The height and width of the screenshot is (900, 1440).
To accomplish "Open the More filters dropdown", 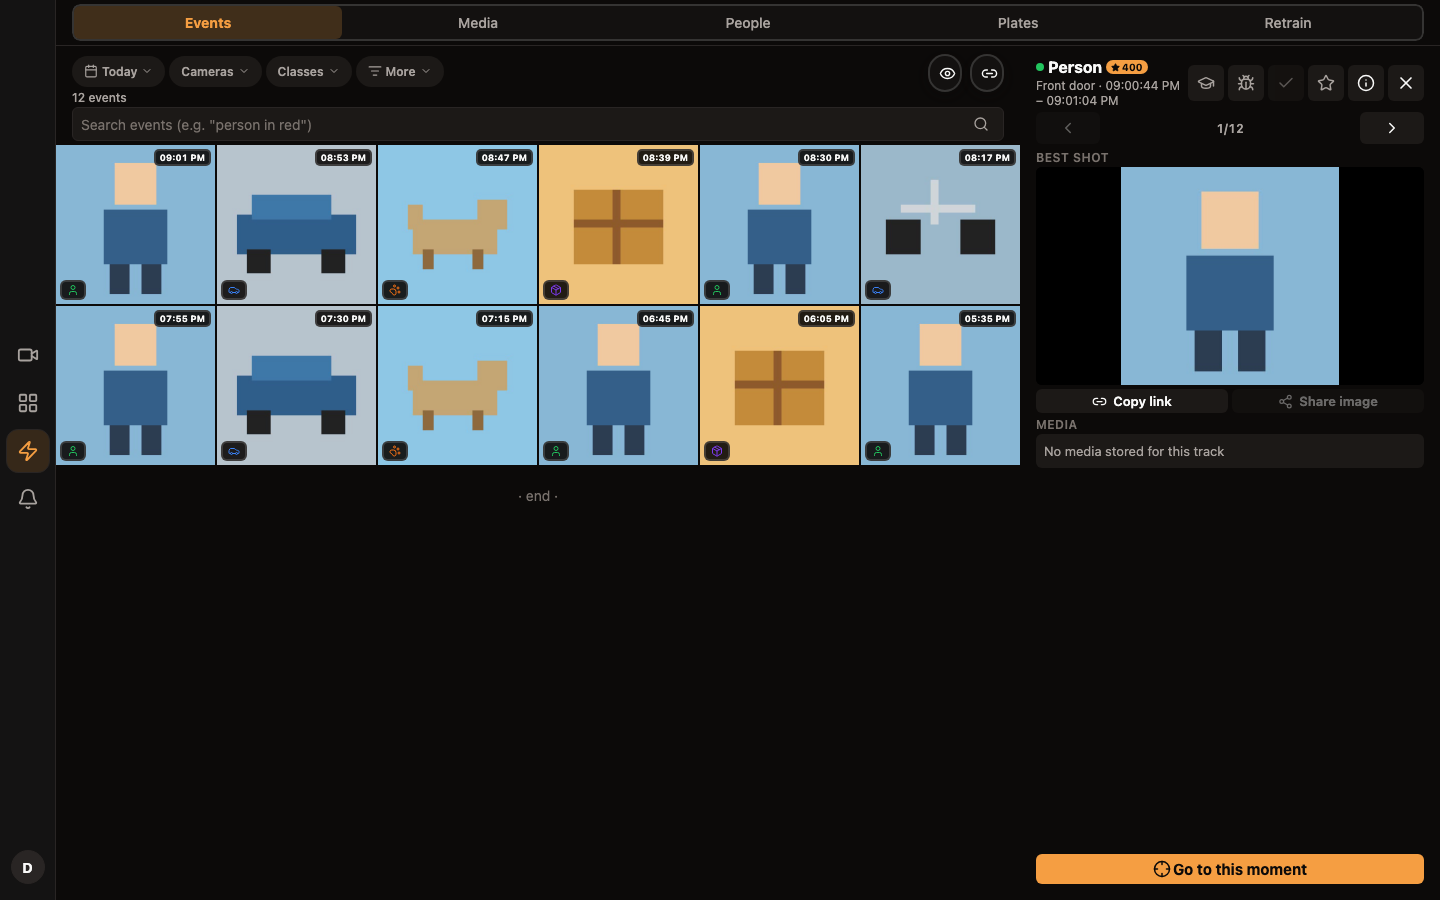I will 400,71.
